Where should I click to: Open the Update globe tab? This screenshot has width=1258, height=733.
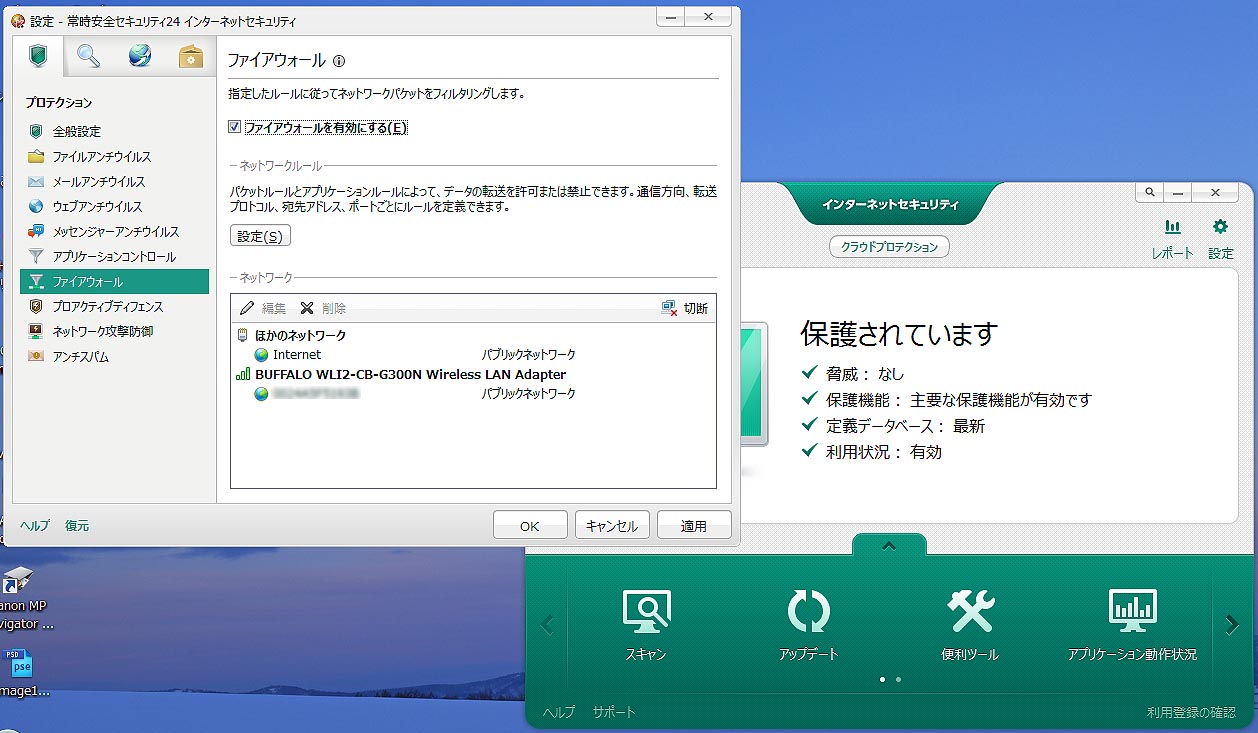(x=140, y=57)
